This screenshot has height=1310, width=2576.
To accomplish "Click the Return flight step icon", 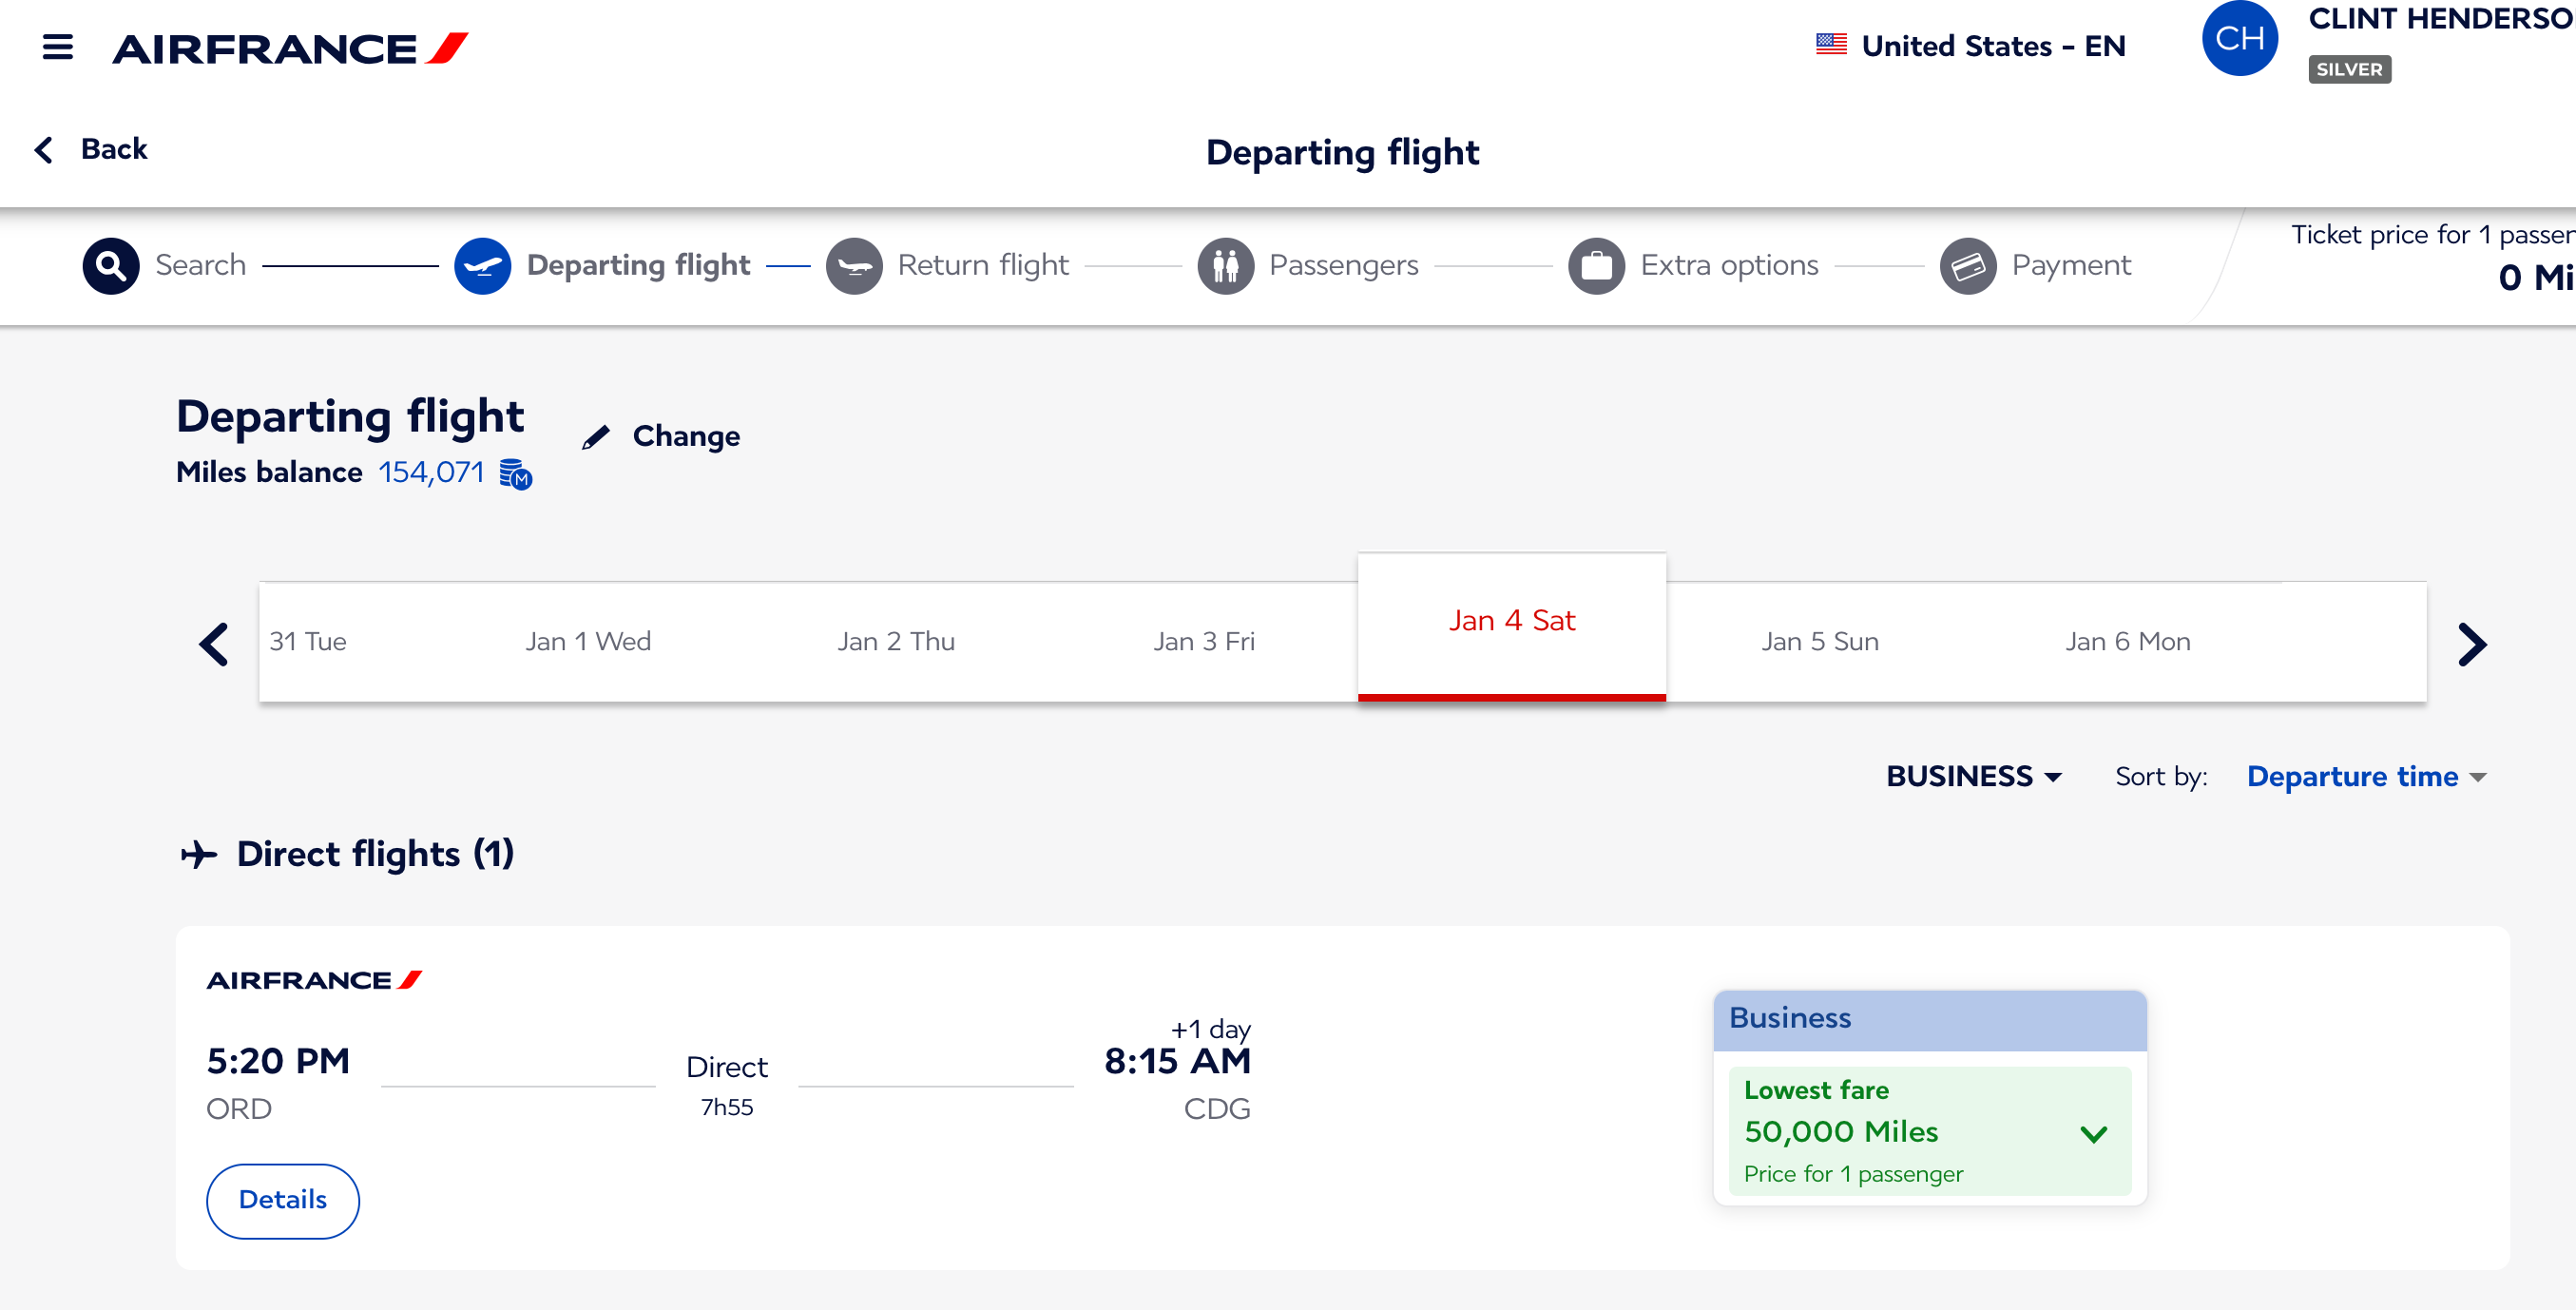I will [x=855, y=265].
